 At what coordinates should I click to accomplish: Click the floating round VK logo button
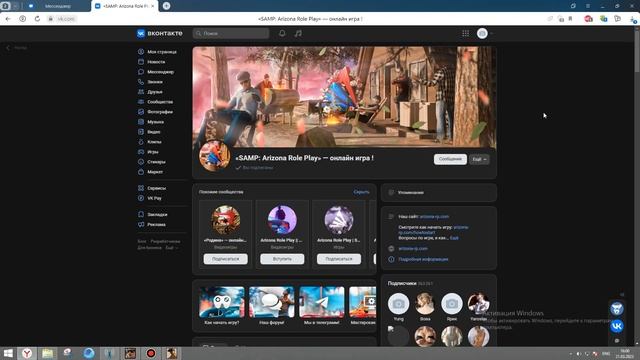617,326
